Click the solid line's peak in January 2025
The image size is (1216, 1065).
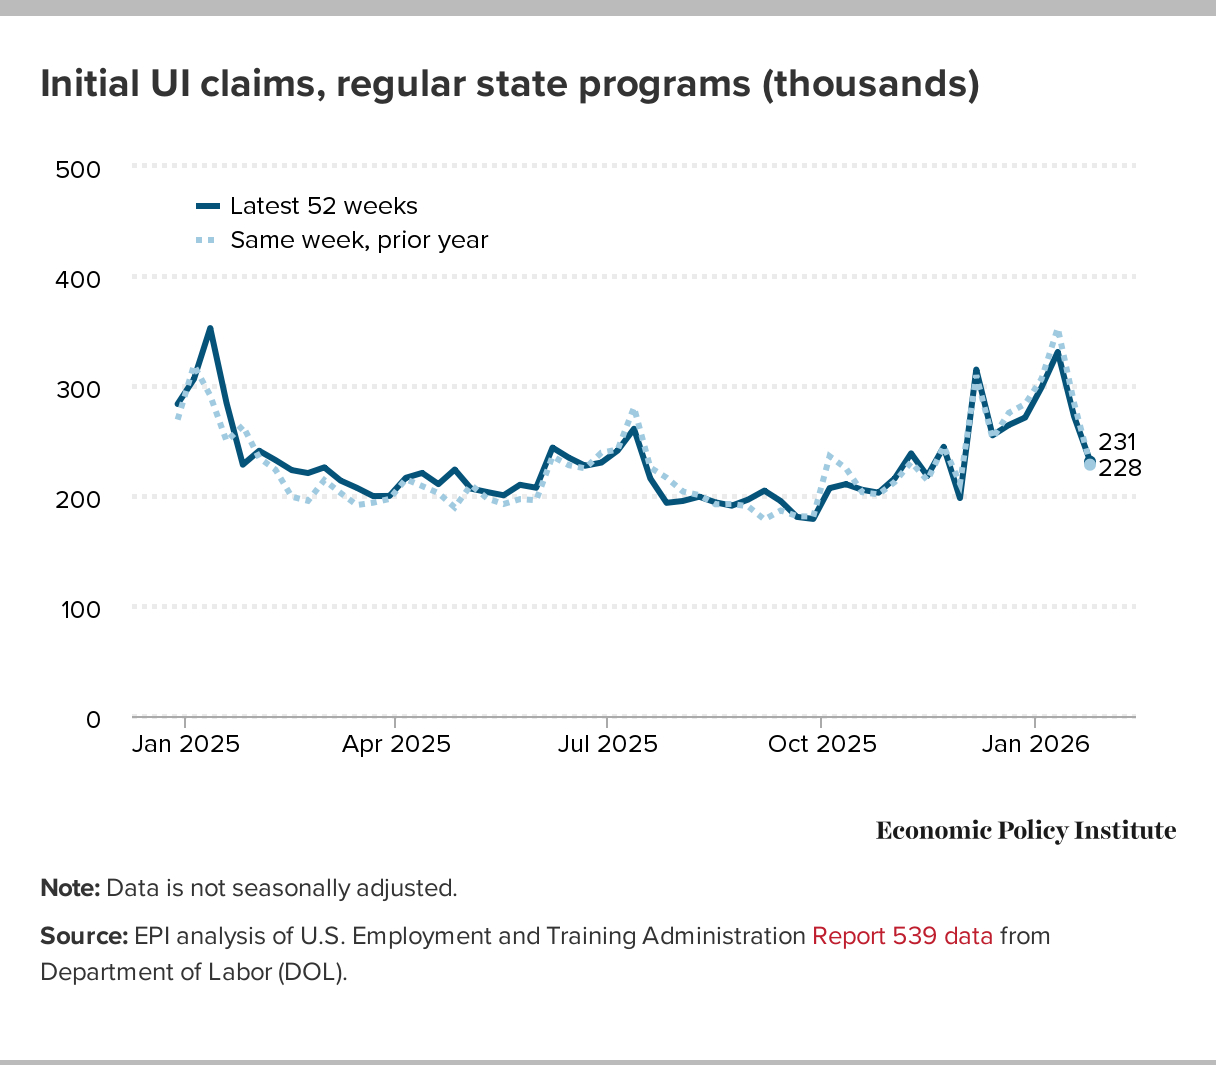pyautogui.click(x=210, y=328)
